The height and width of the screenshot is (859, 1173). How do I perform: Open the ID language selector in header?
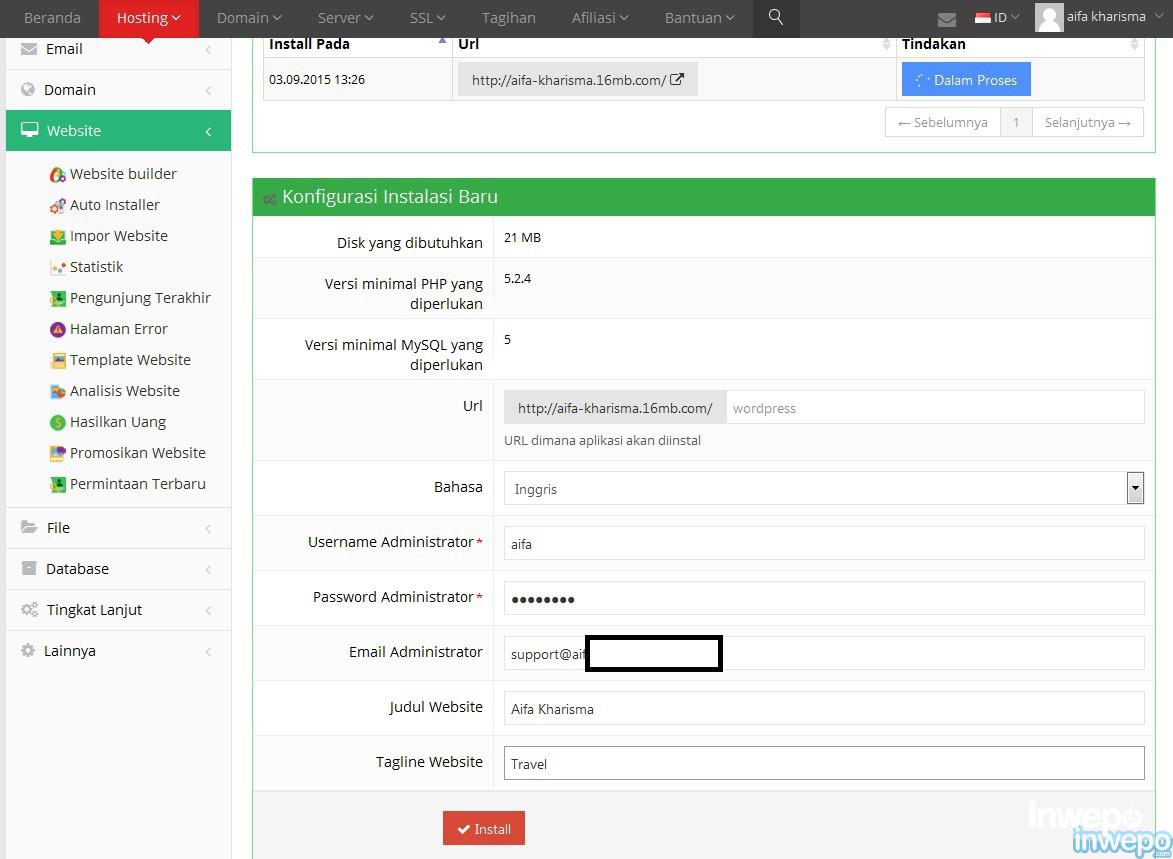(997, 18)
